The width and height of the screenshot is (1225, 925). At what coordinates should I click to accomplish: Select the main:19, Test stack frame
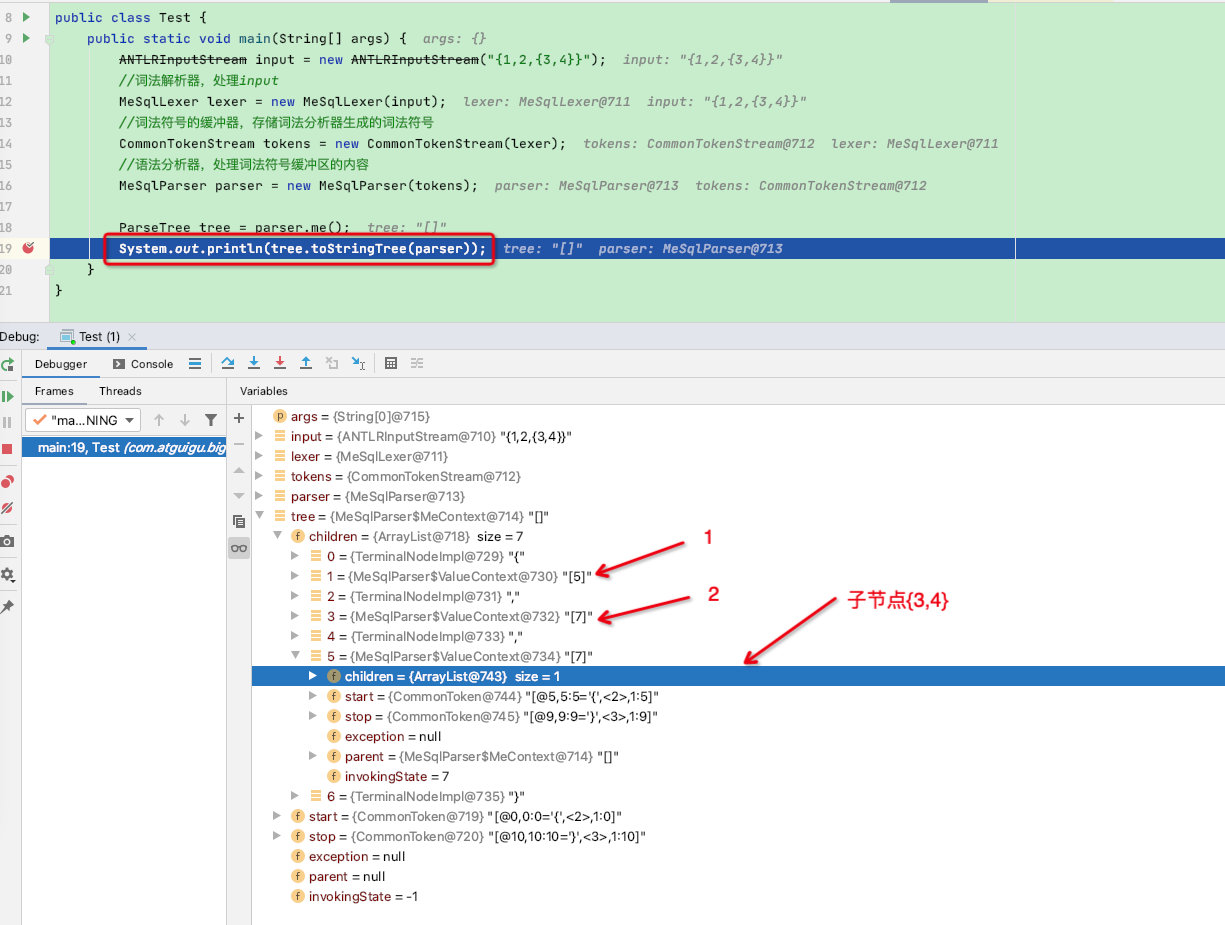pos(123,447)
